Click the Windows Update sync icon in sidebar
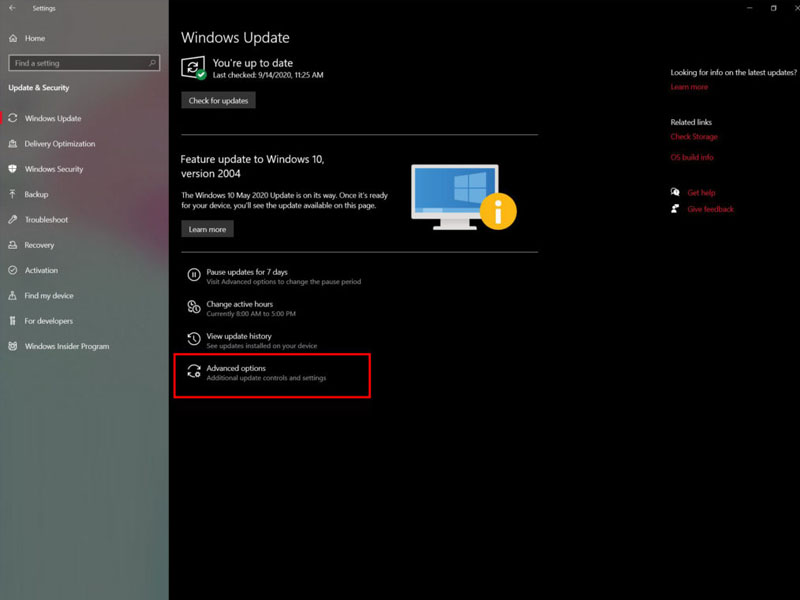This screenshot has width=800, height=600. click(x=13, y=118)
